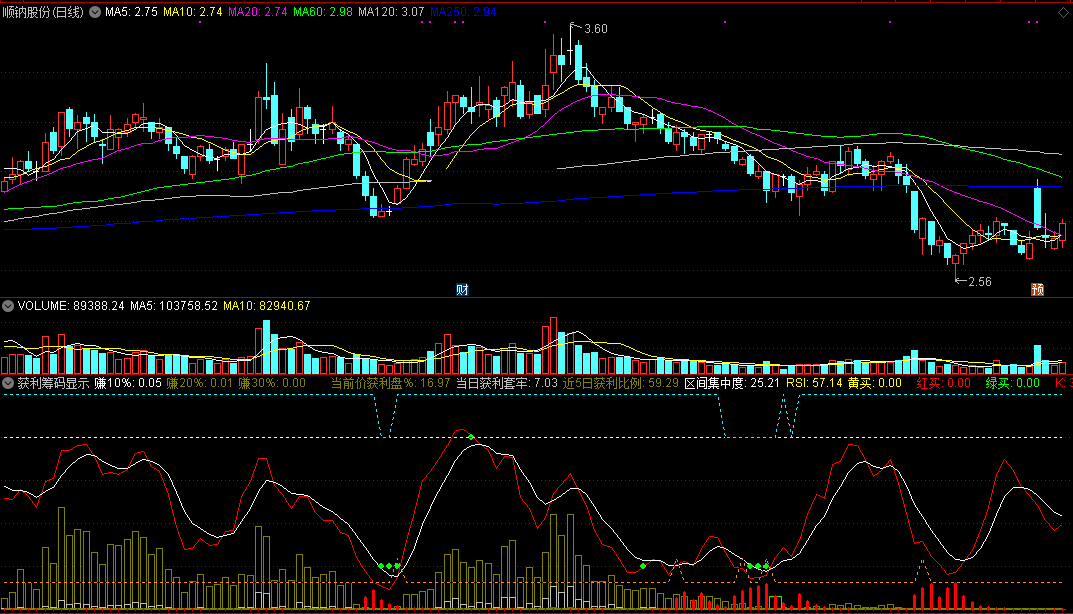Select the yellow MA10: 2.74 label
Viewport: 1073px width, 614px height.
pos(192,12)
